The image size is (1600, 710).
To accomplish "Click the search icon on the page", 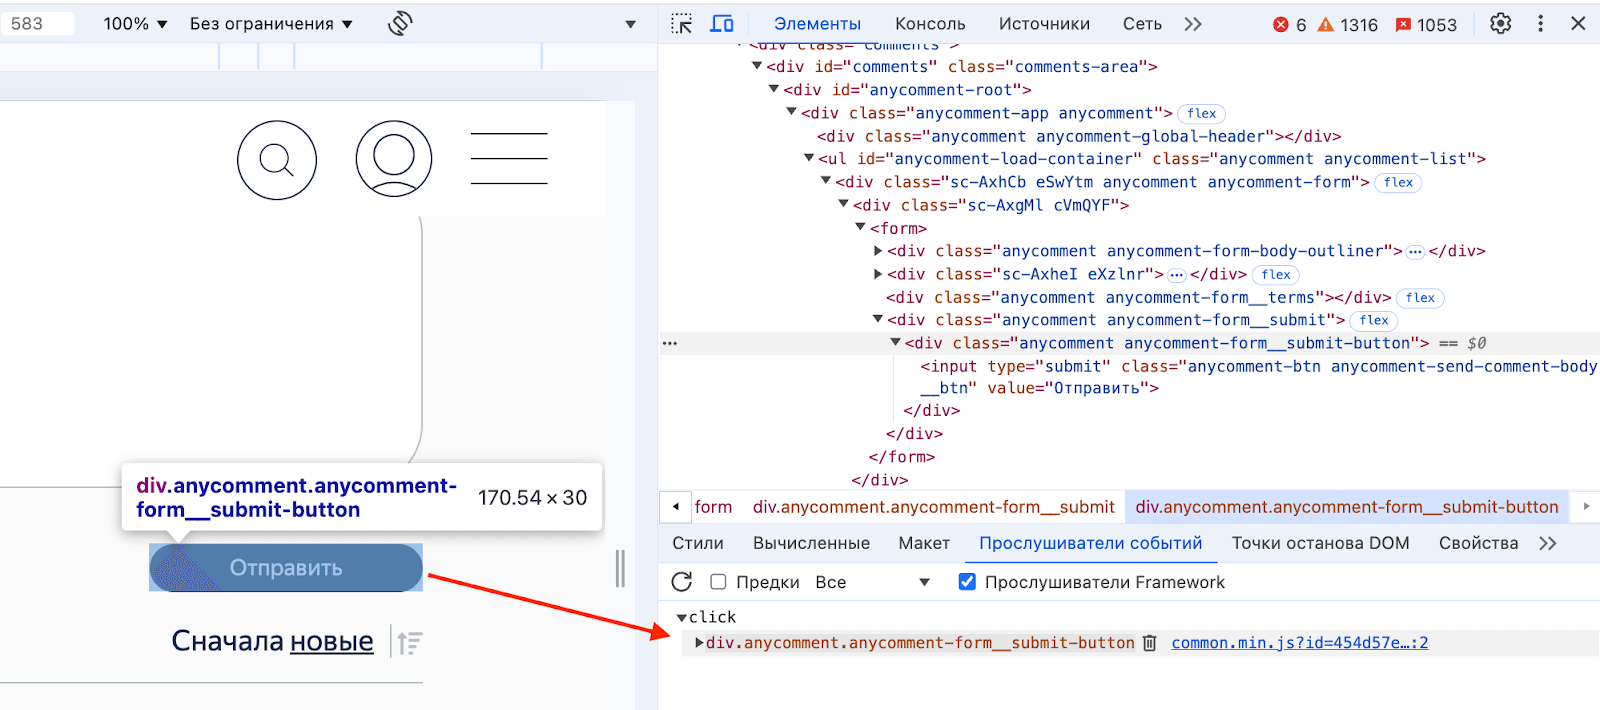I will click(277, 160).
